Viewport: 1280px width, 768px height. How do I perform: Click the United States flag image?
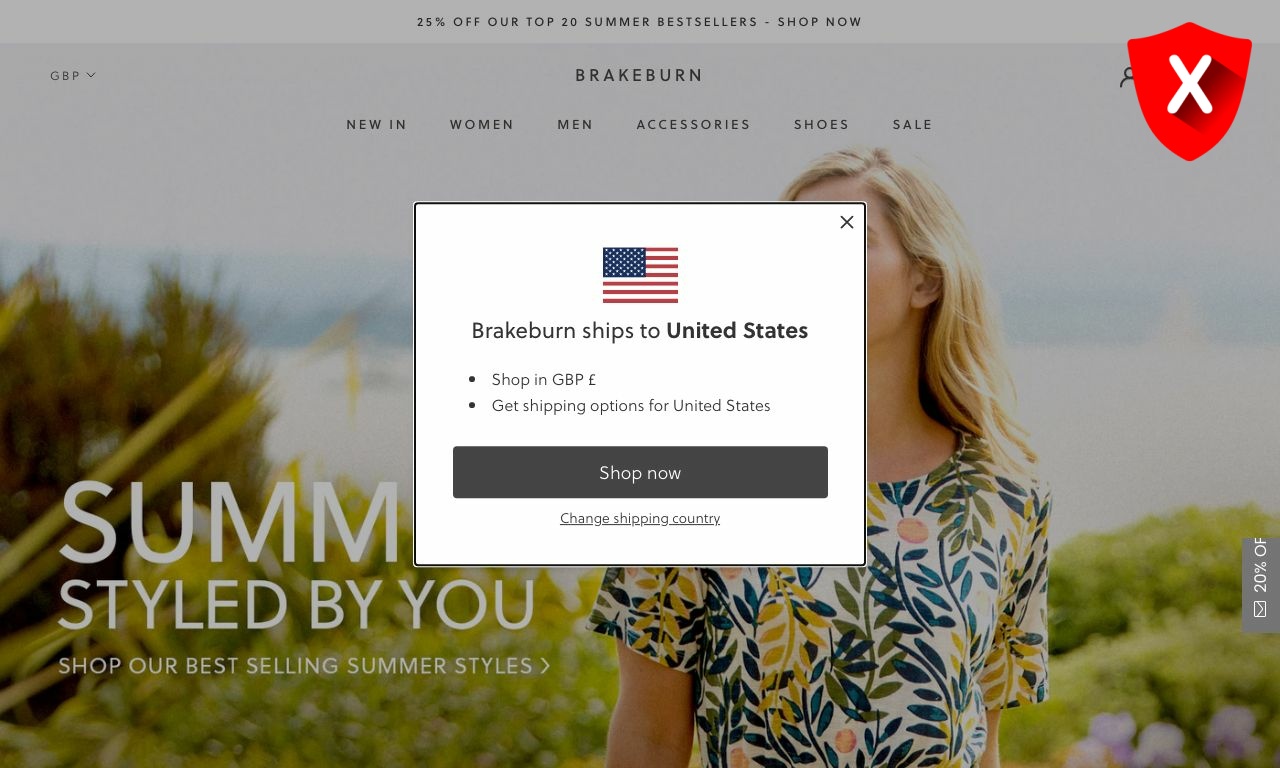640,275
